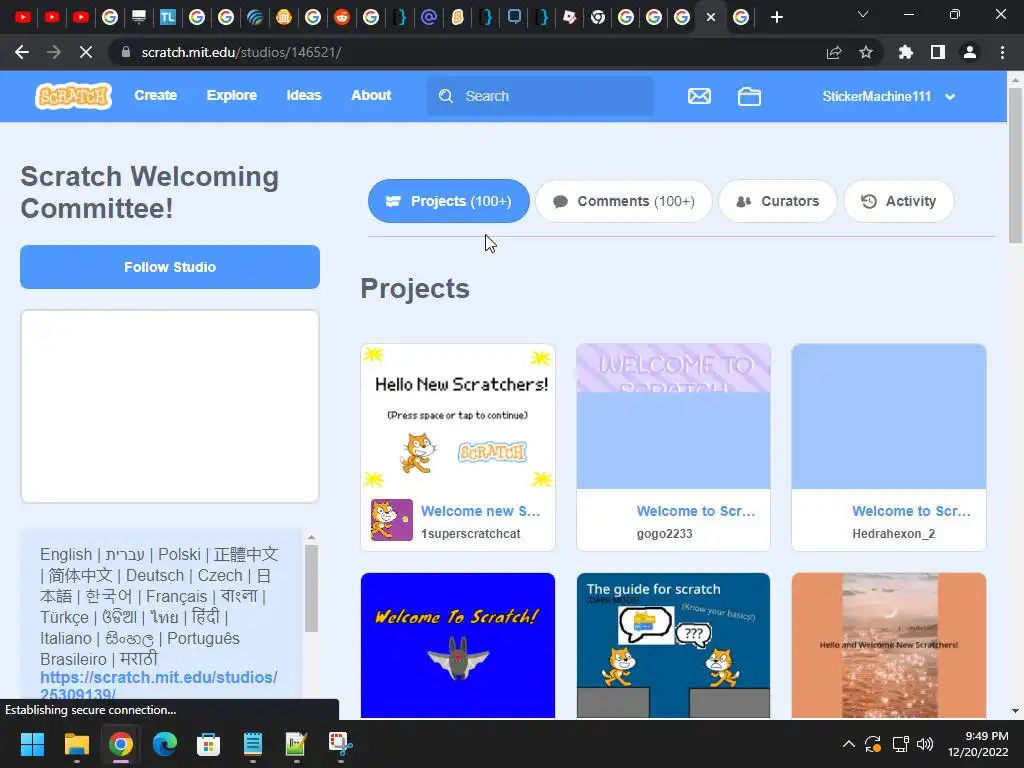
Task: Open the About page link
Action: coord(371,95)
